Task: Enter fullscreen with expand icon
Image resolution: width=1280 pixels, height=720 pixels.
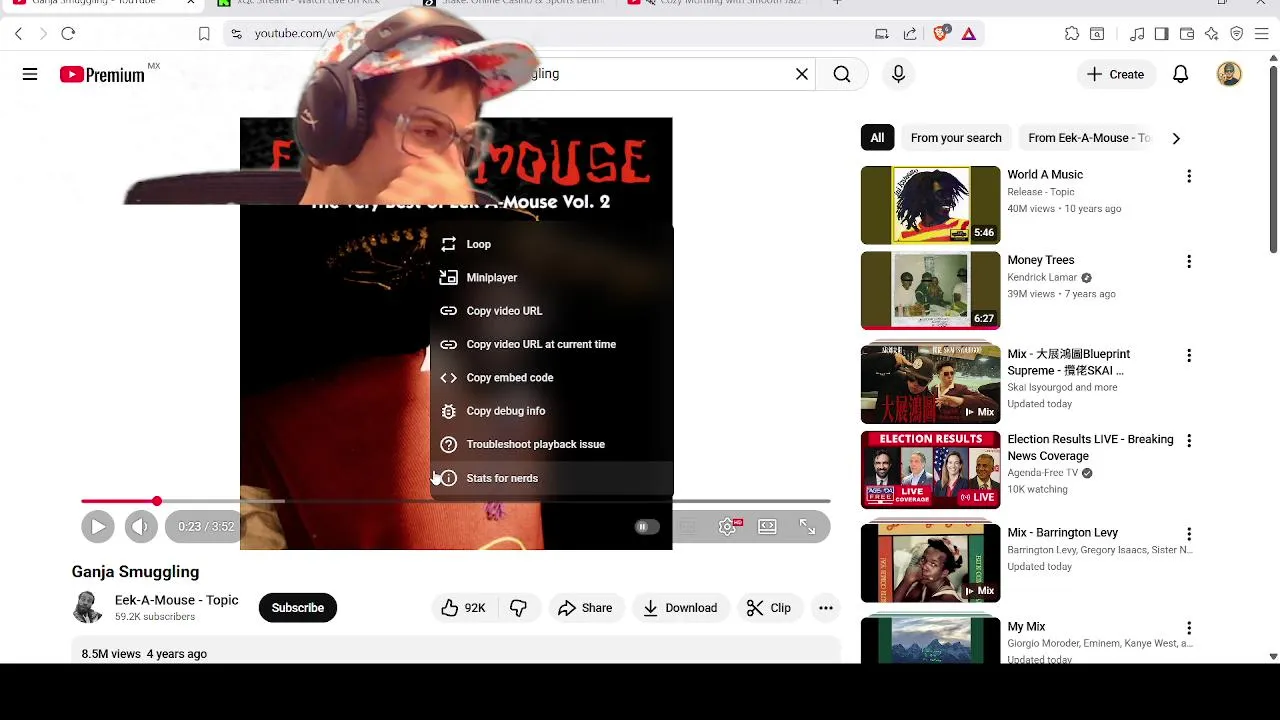Action: click(807, 527)
